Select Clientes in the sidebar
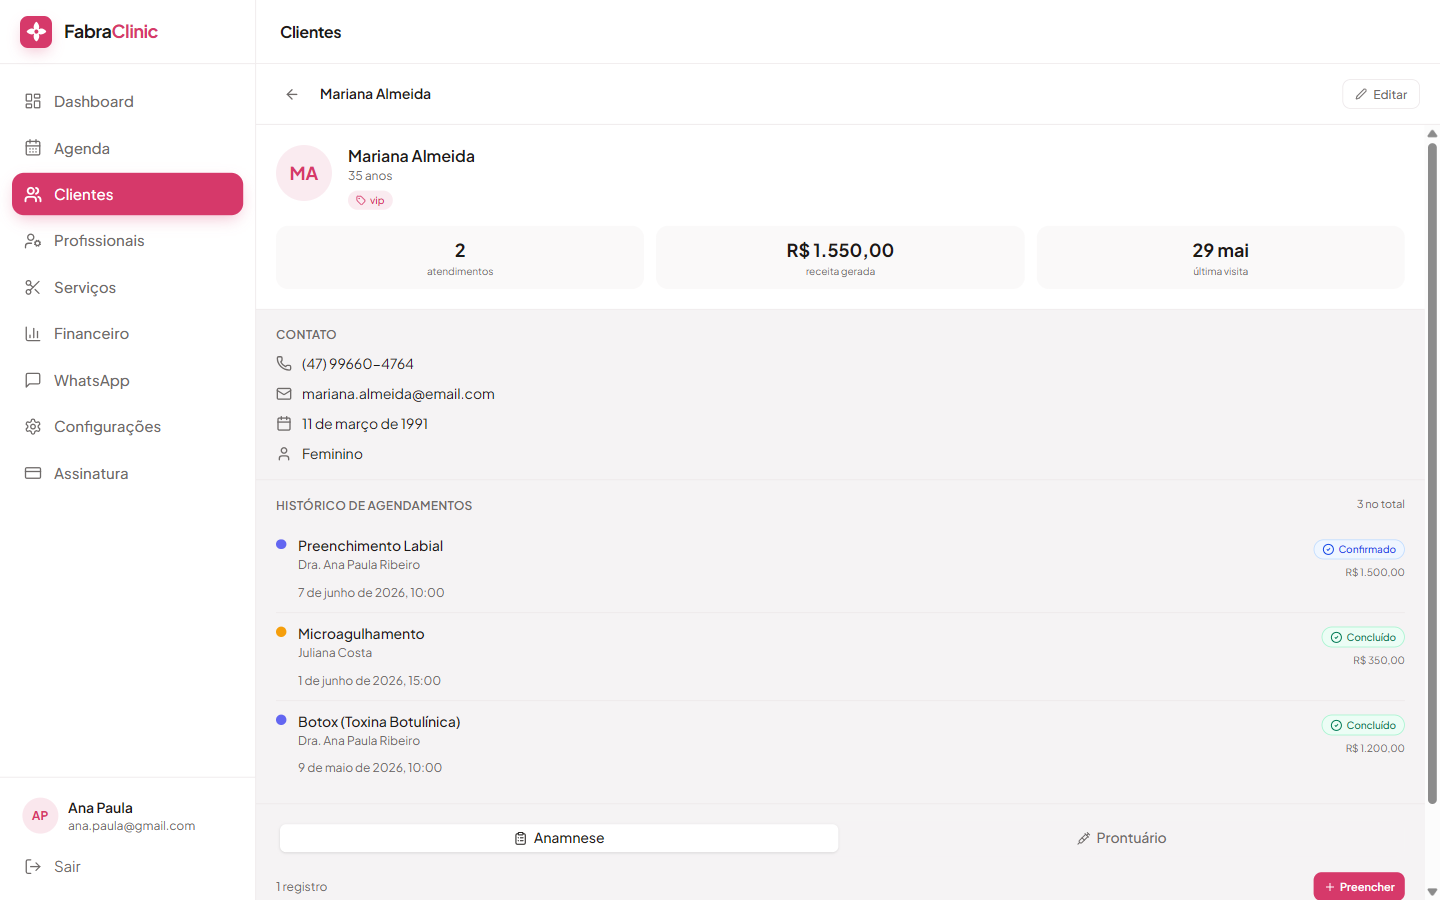1440x900 pixels. pyautogui.click(x=127, y=194)
